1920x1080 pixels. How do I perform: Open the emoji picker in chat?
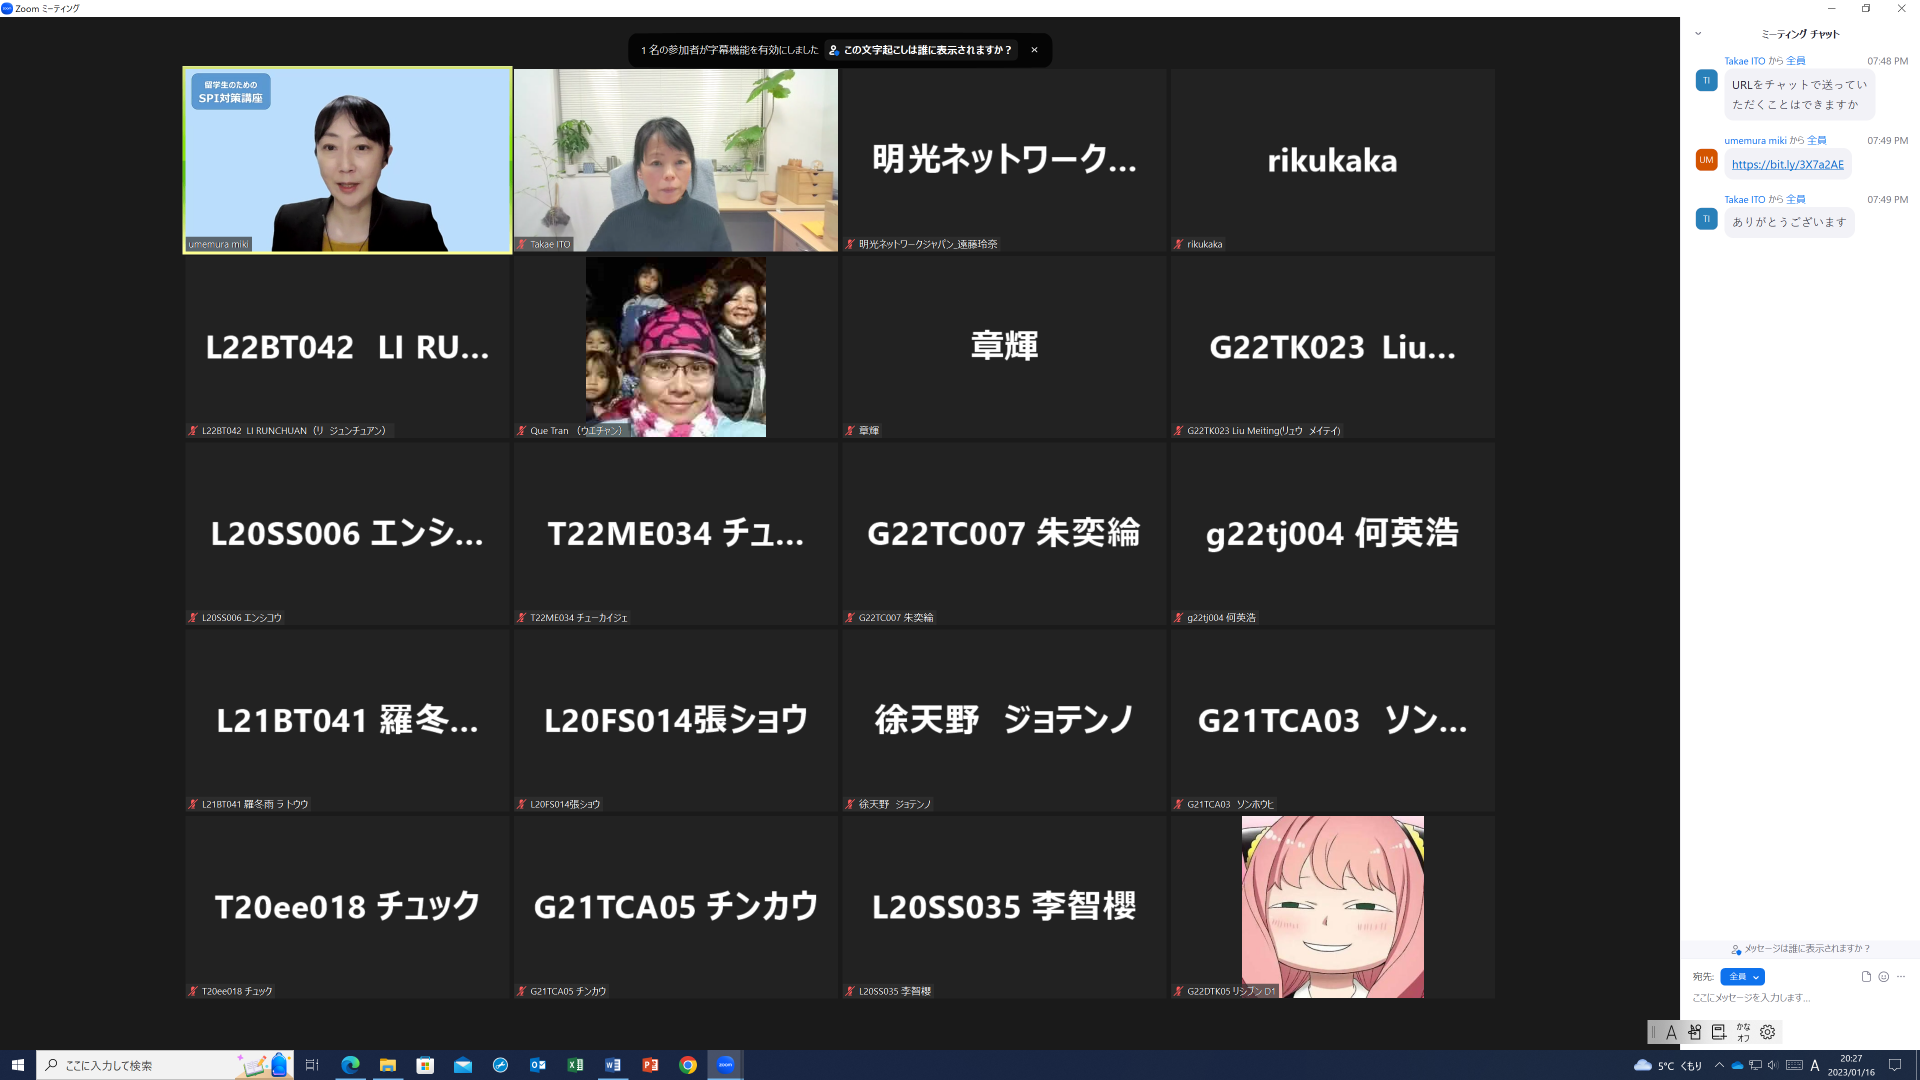pyautogui.click(x=1884, y=977)
